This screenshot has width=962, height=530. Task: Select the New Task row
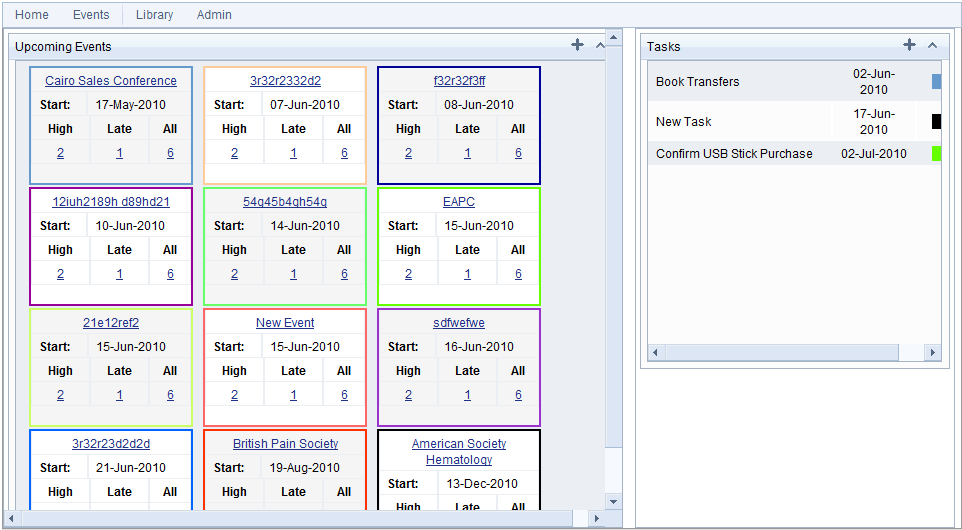[795, 121]
